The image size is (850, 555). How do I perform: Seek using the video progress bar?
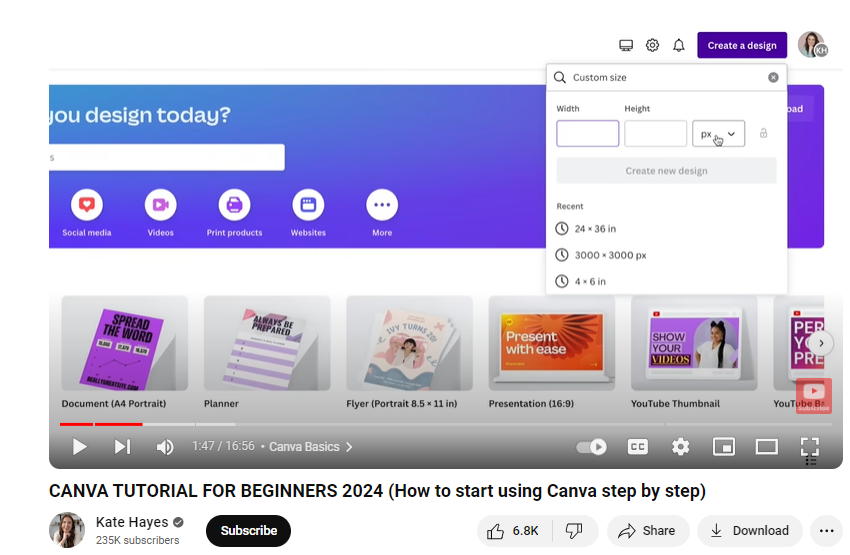point(446,424)
